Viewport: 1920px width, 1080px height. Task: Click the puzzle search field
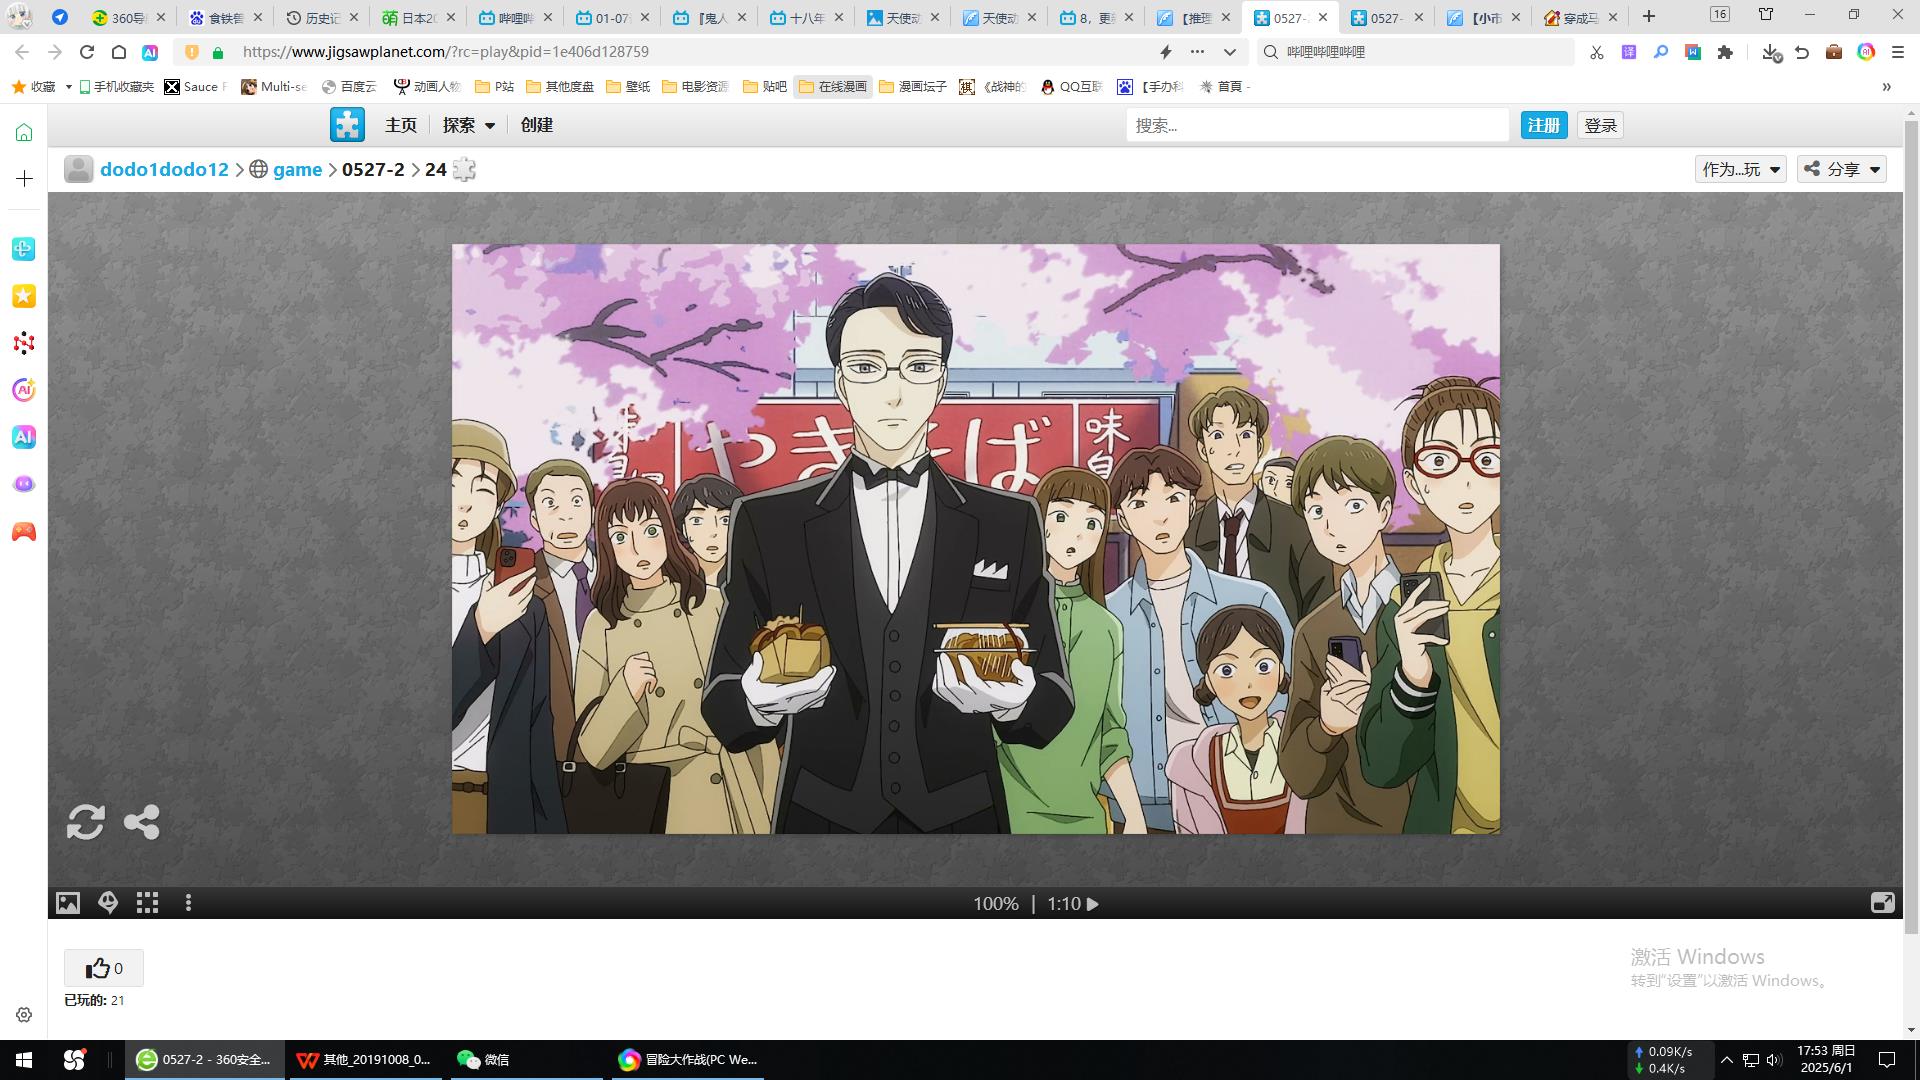(x=1317, y=125)
